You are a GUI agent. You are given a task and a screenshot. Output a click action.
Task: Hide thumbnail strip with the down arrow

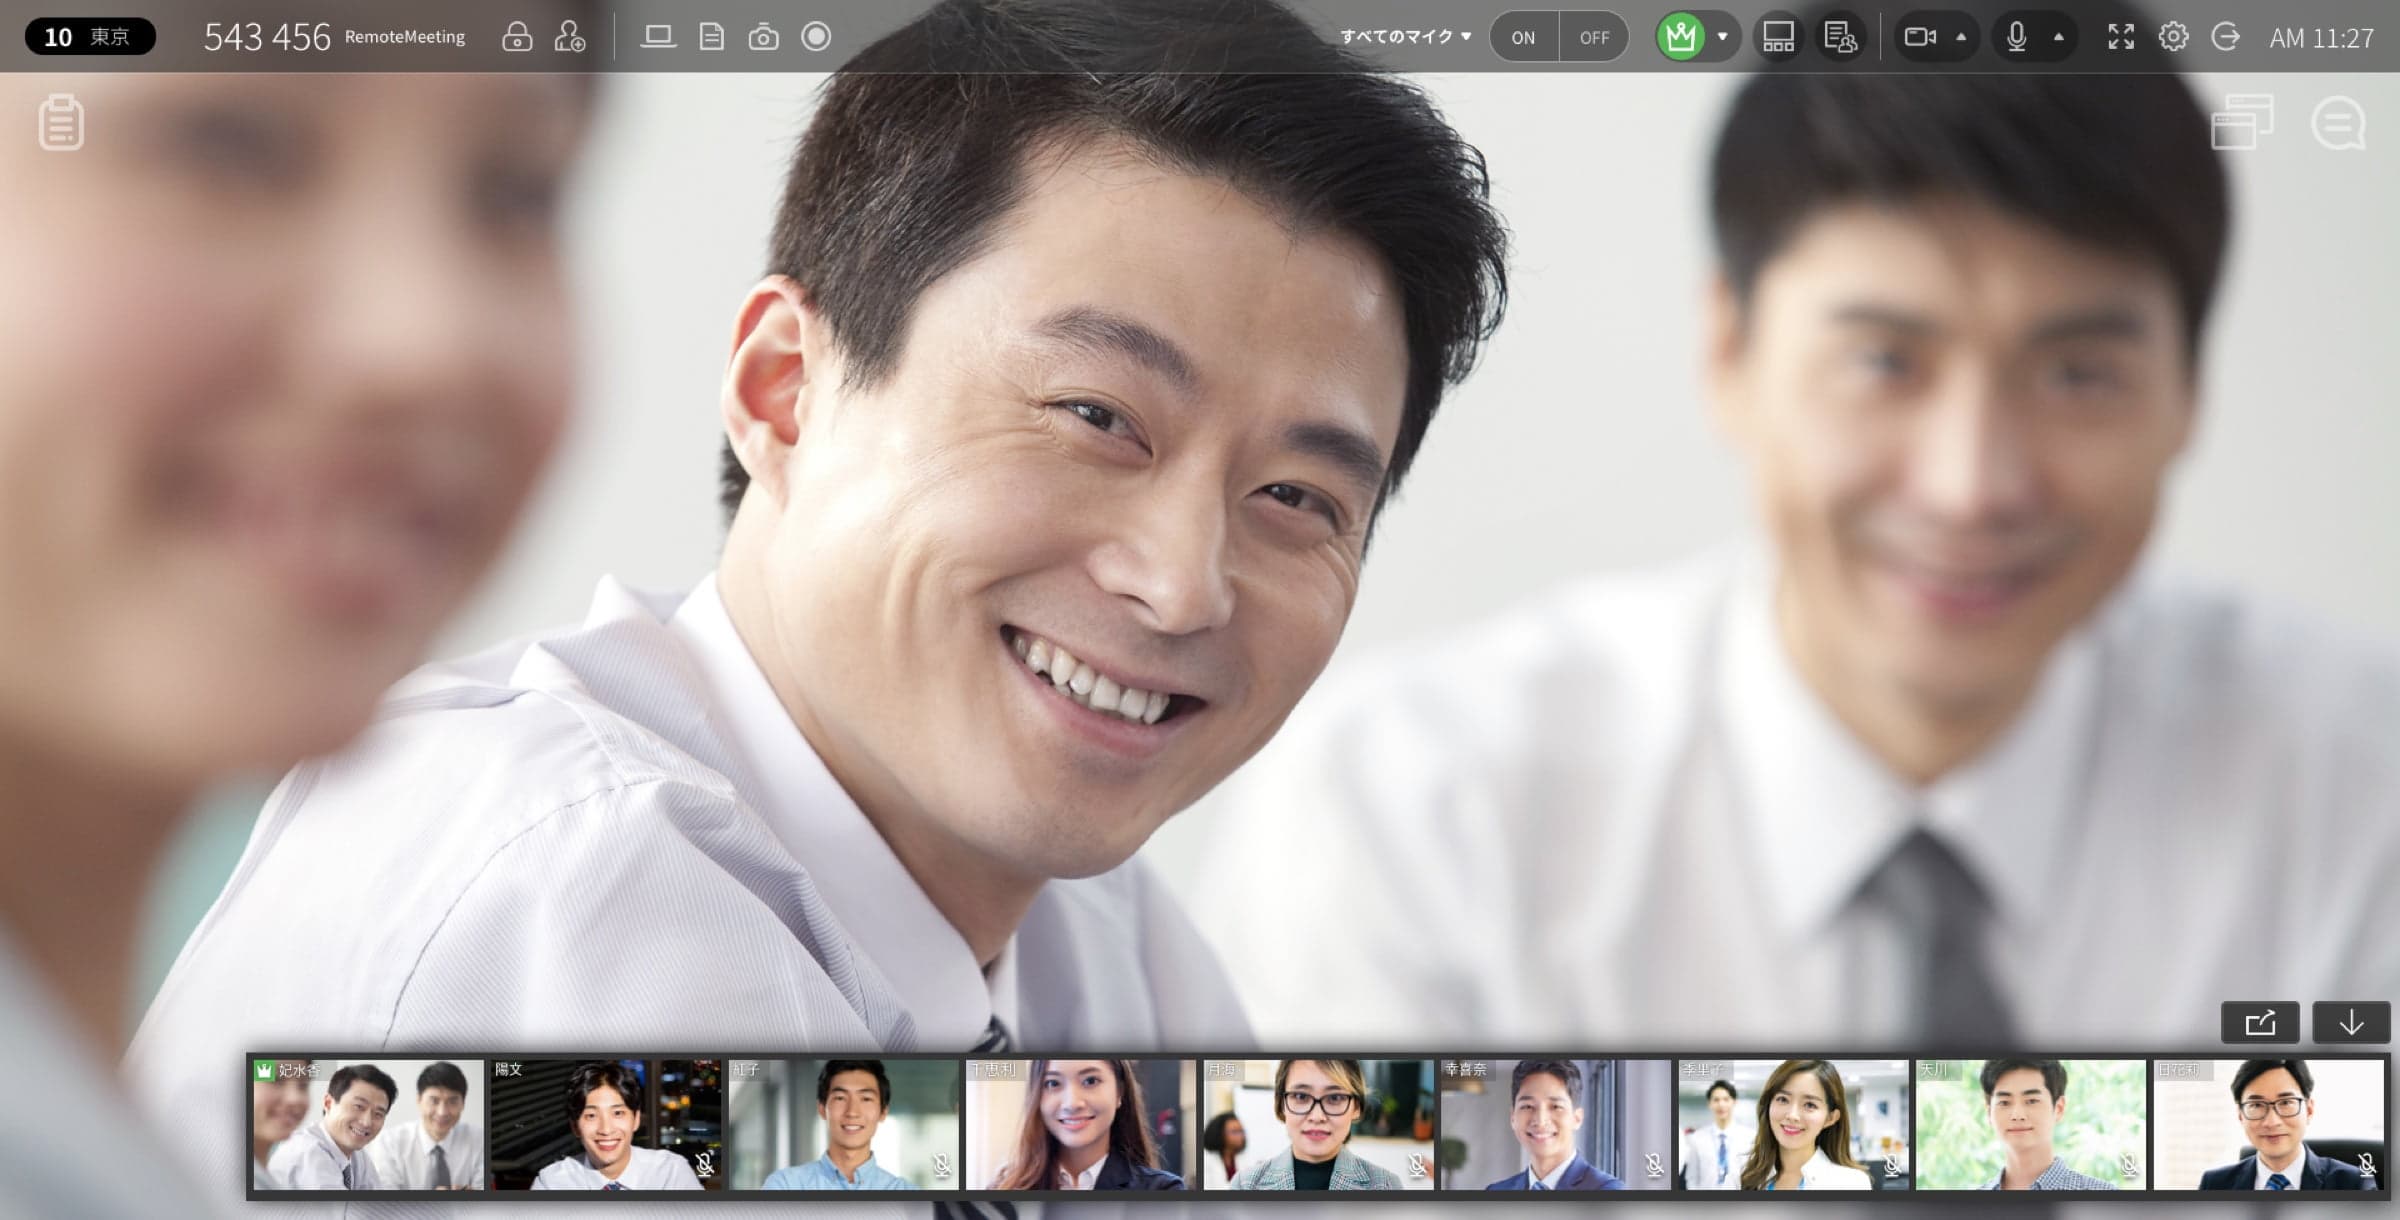click(2351, 1023)
